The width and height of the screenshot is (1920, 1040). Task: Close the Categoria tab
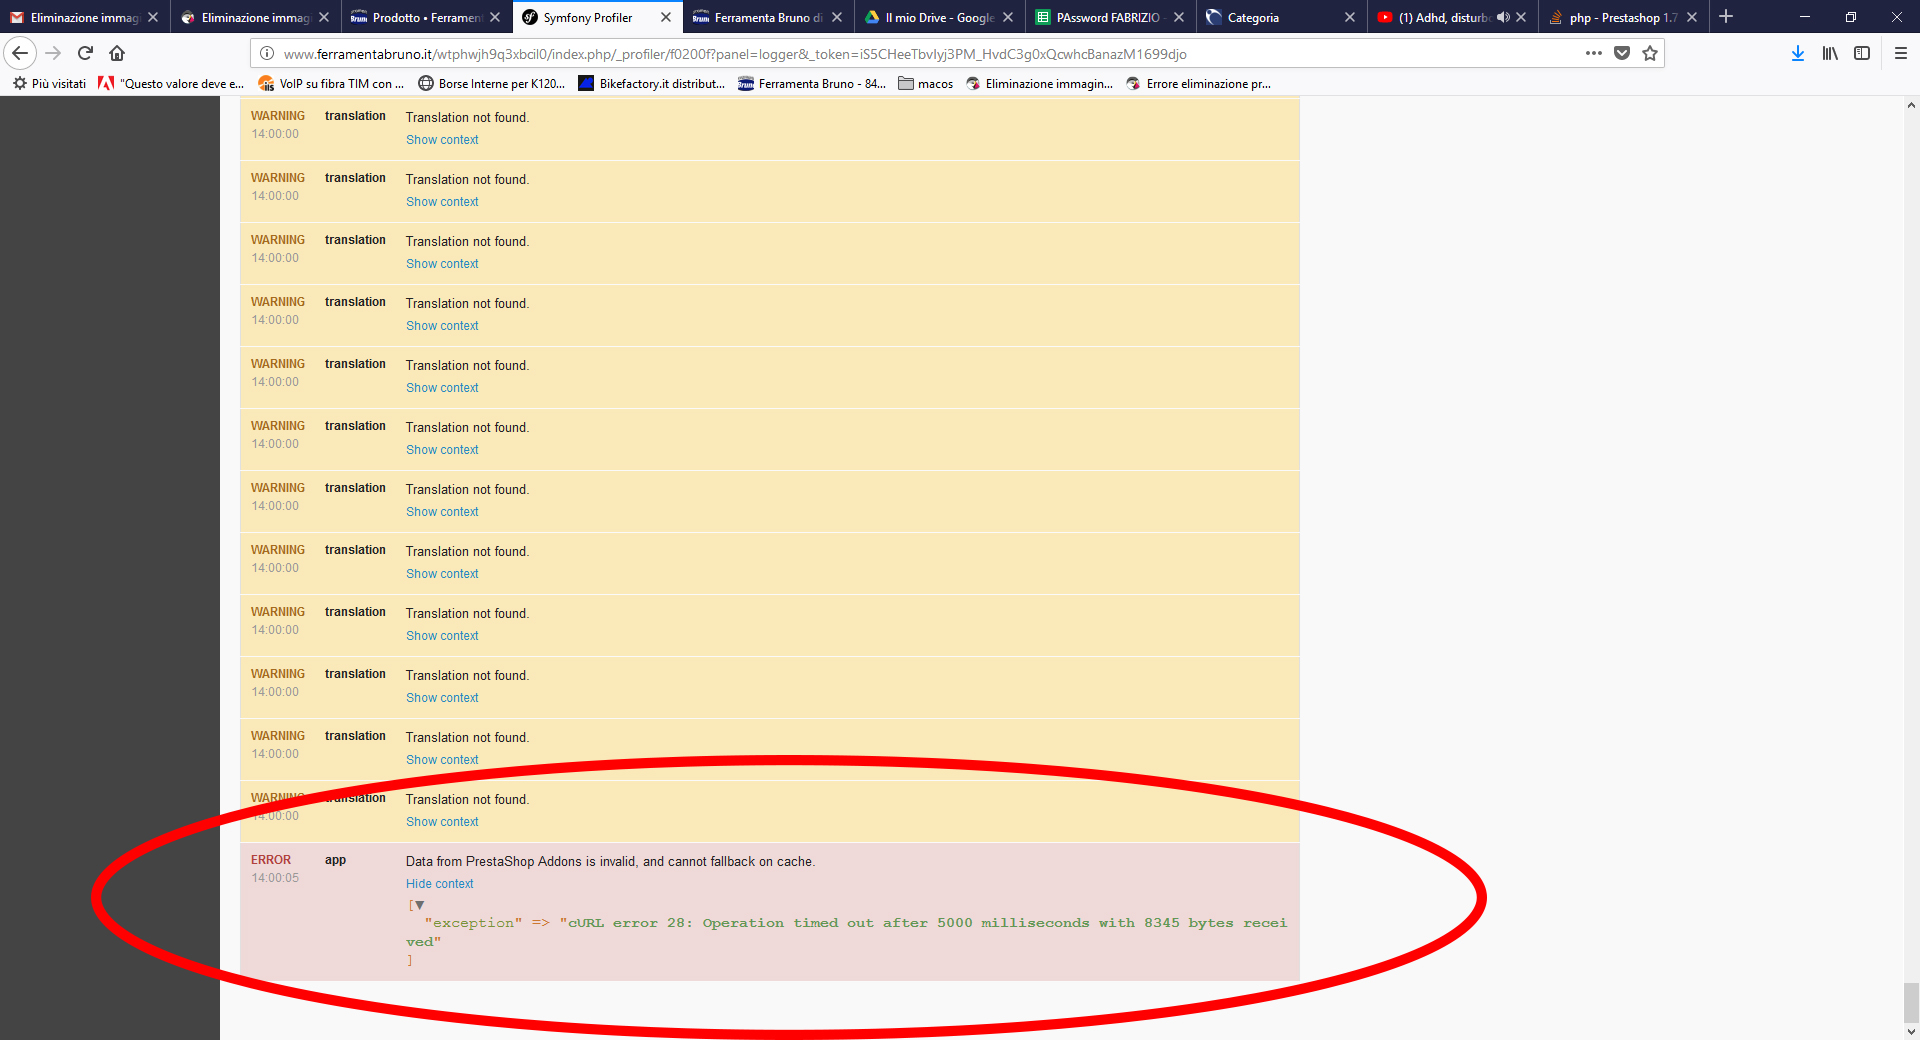point(1350,17)
